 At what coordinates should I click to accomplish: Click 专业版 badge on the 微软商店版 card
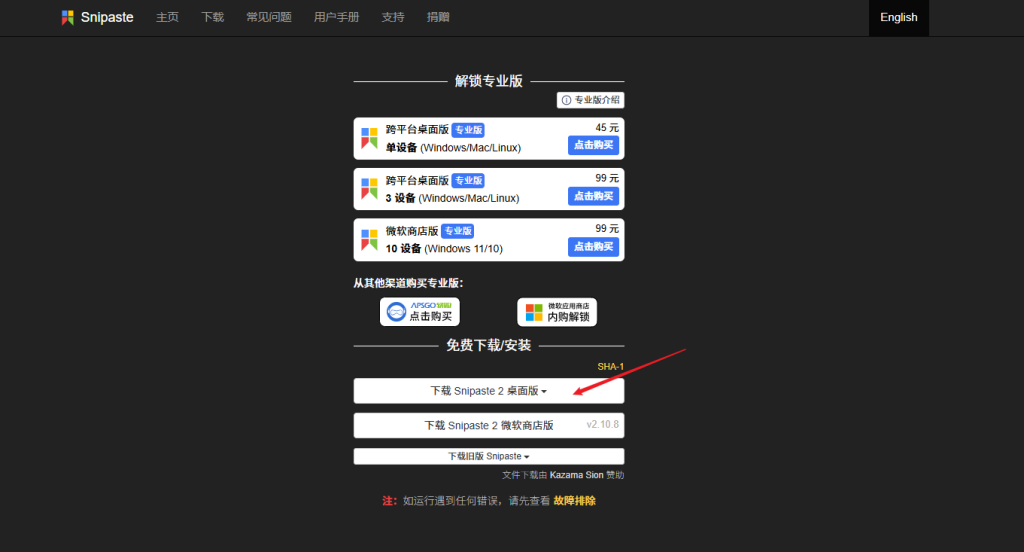[x=458, y=231]
